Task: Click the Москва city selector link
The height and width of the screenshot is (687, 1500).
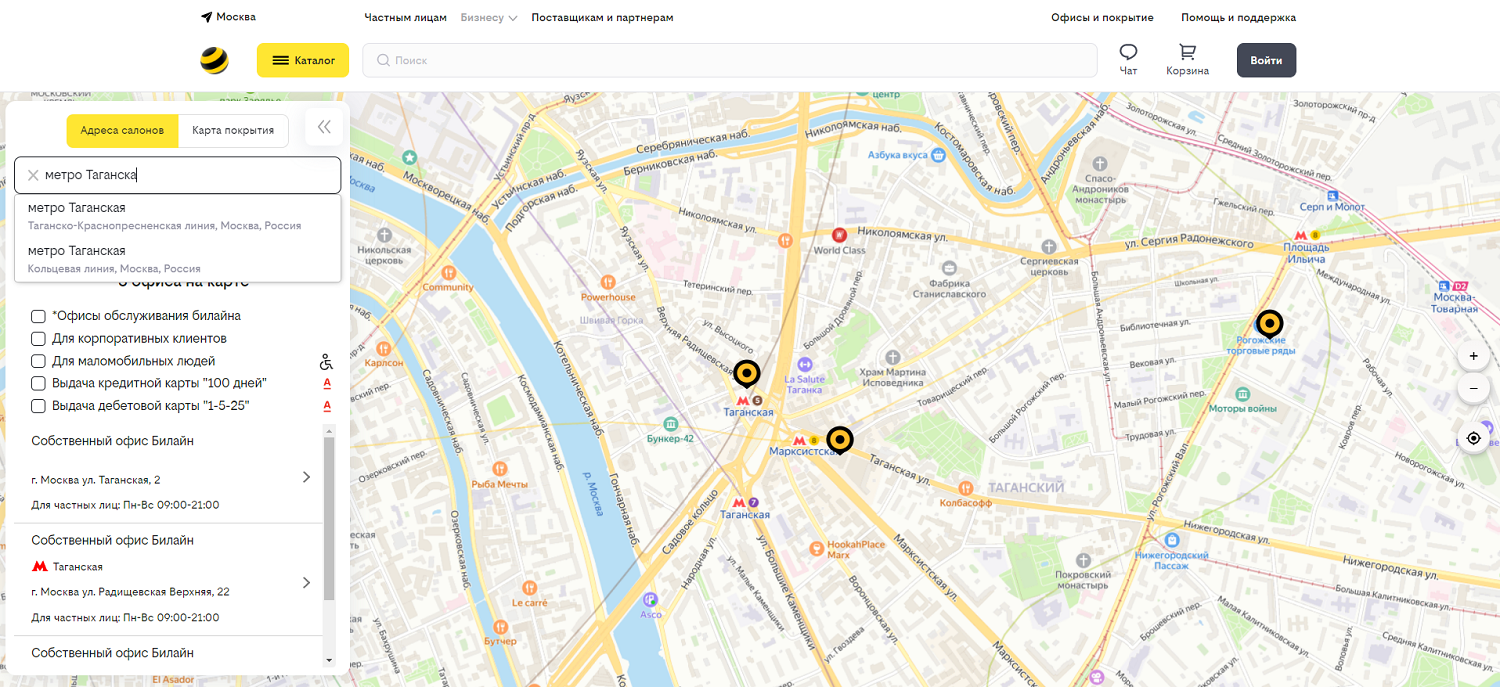Action: tap(236, 17)
